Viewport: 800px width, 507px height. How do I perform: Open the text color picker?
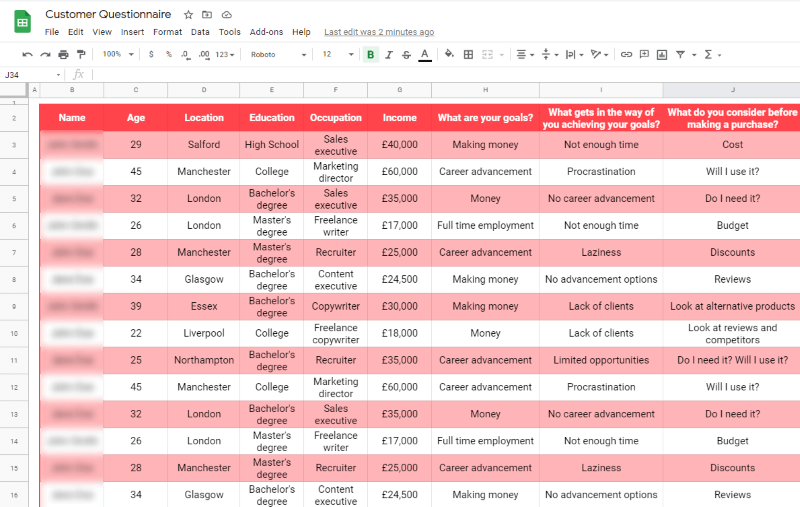pyautogui.click(x=424, y=55)
